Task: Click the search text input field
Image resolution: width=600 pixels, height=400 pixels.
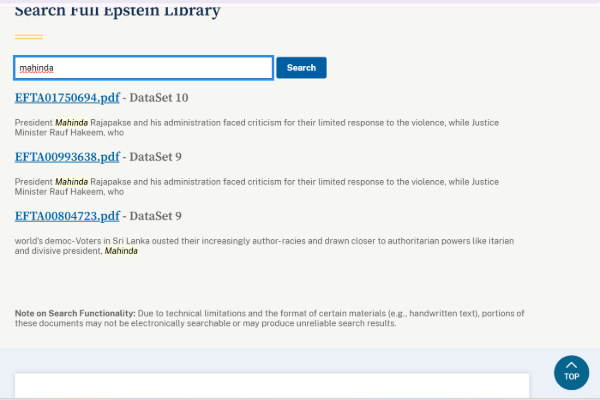Action: point(143,68)
